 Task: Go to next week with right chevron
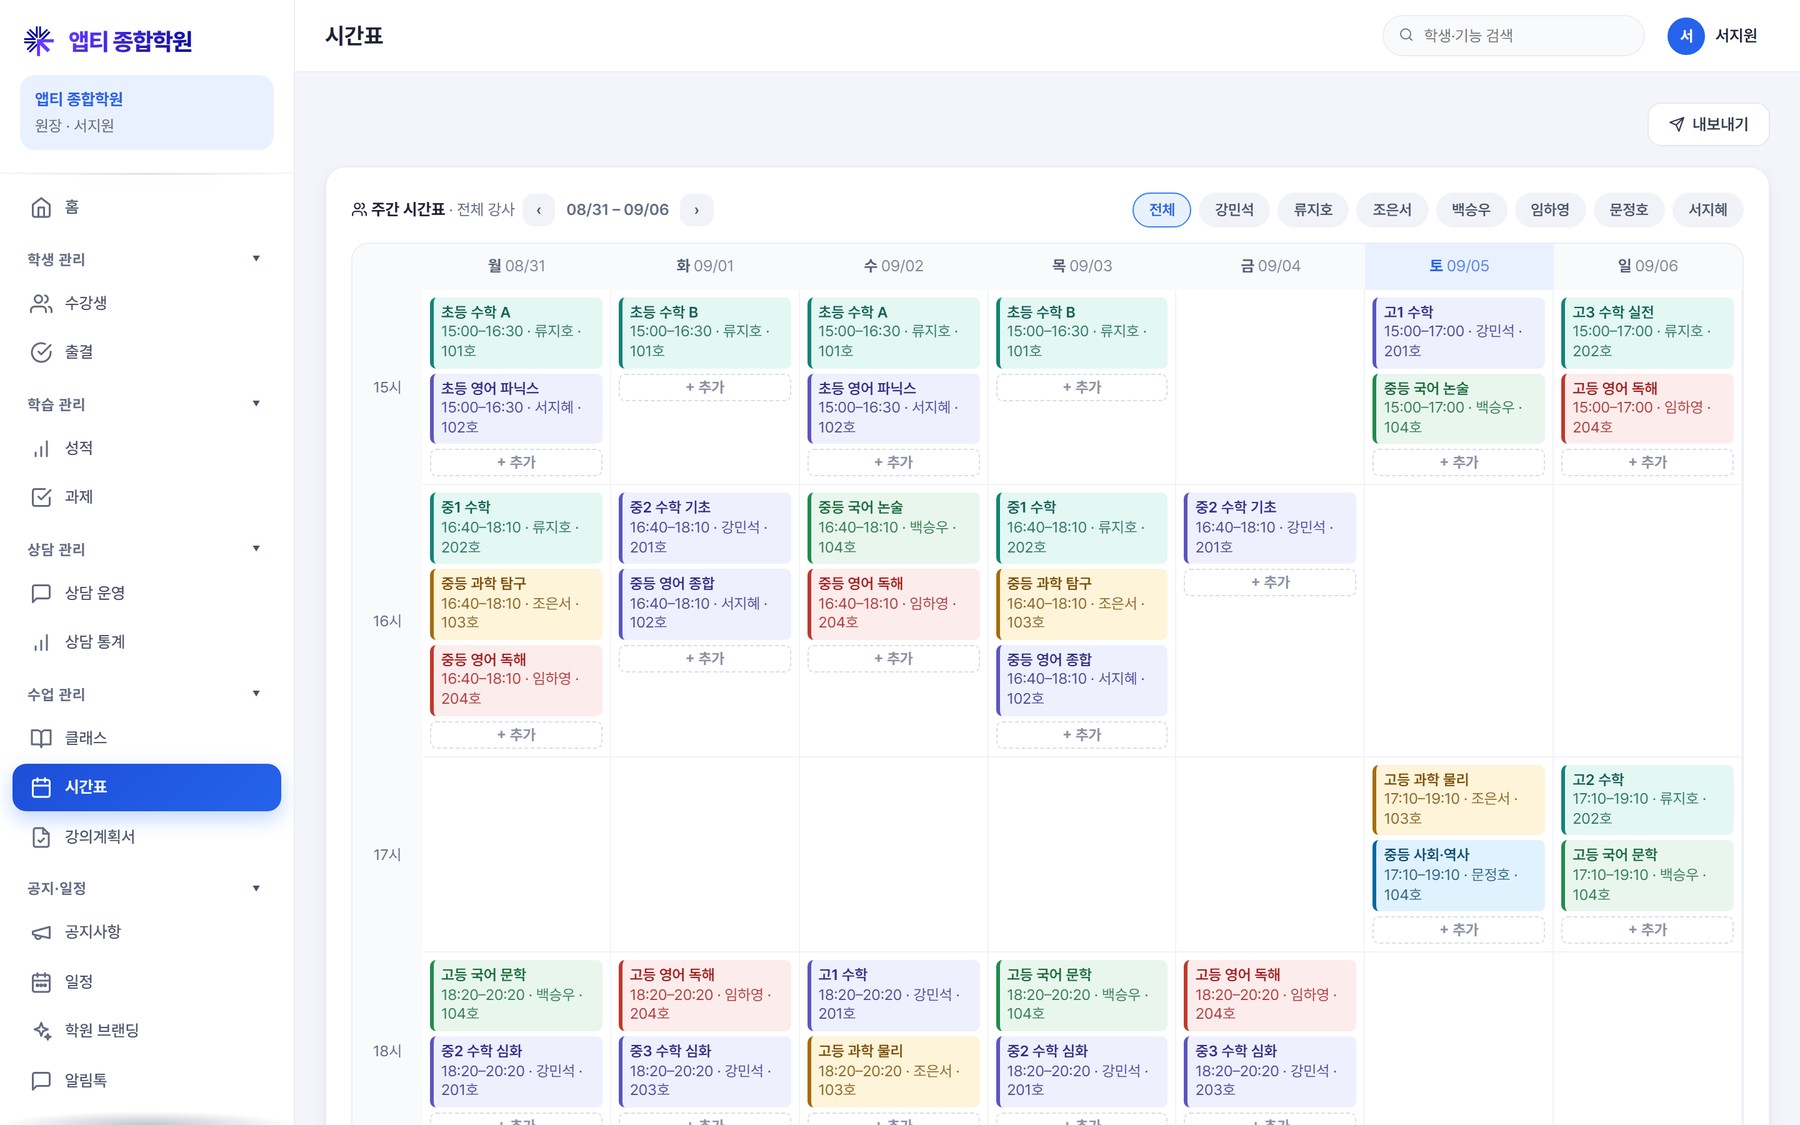click(697, 210)
